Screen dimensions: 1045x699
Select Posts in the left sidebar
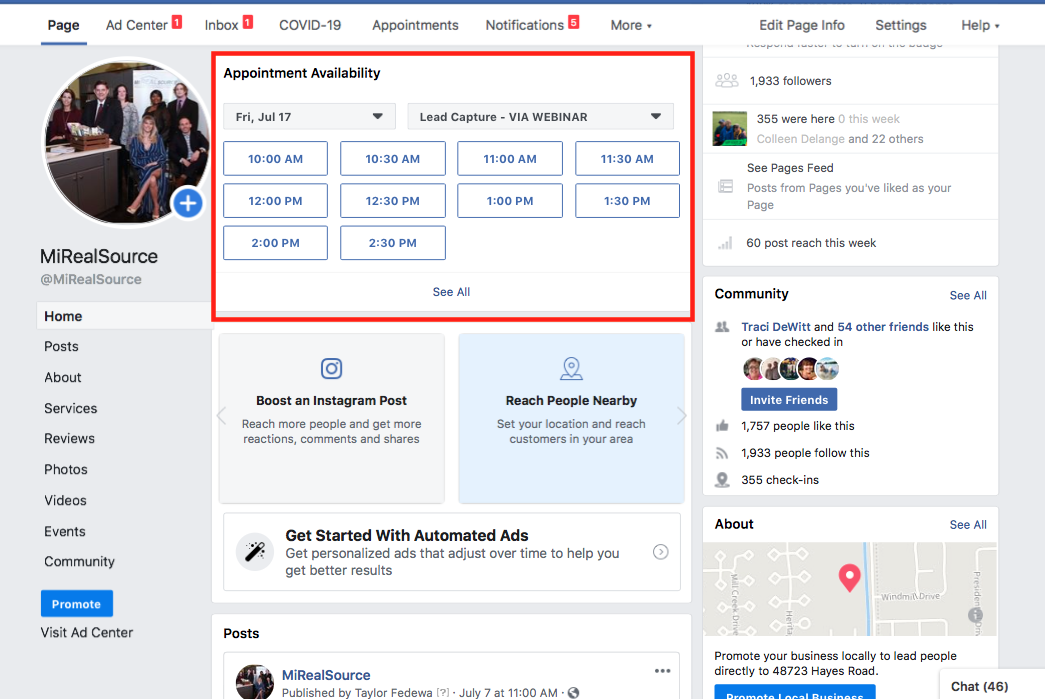(x=61, y=347)
